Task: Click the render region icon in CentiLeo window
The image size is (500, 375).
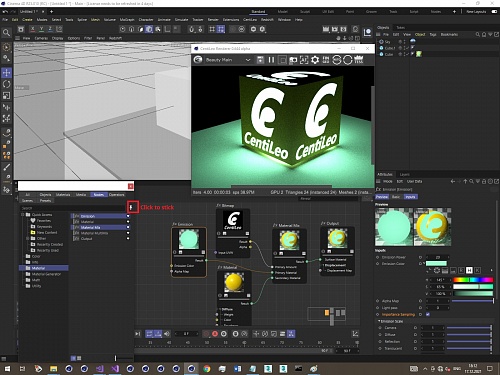Action: pos(282,60)
